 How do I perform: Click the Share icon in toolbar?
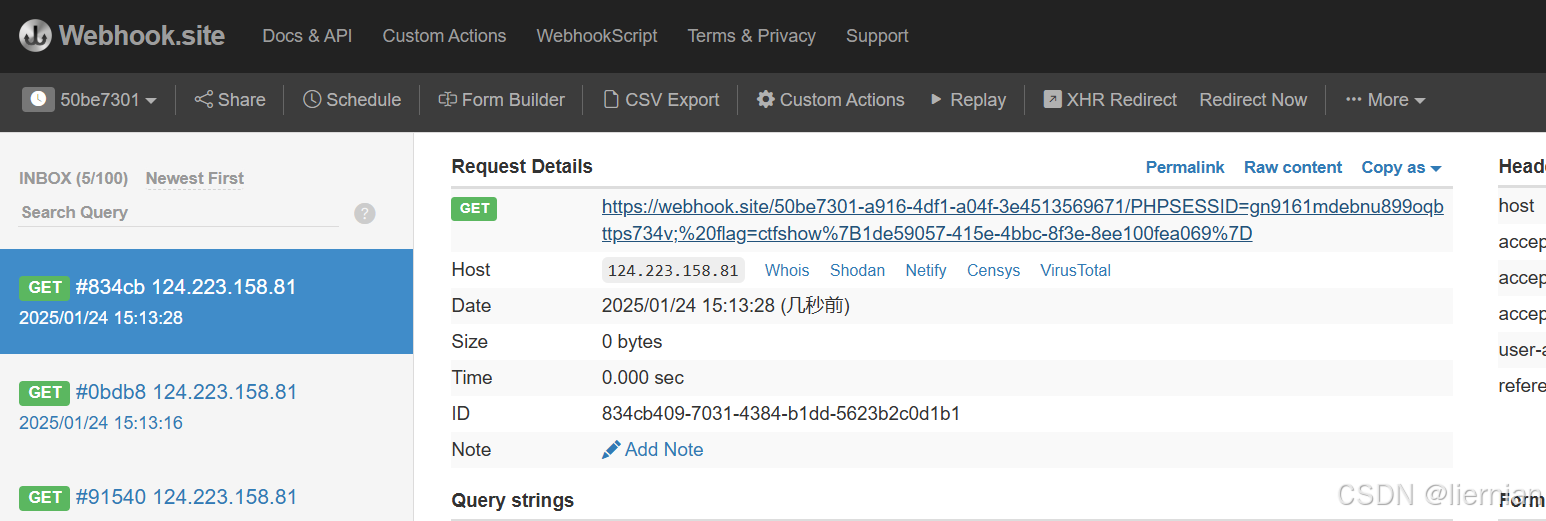point(203,99)
